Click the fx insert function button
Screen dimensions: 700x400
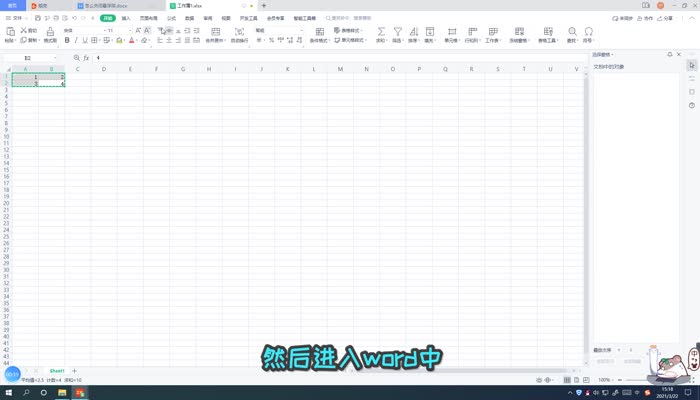86,58
